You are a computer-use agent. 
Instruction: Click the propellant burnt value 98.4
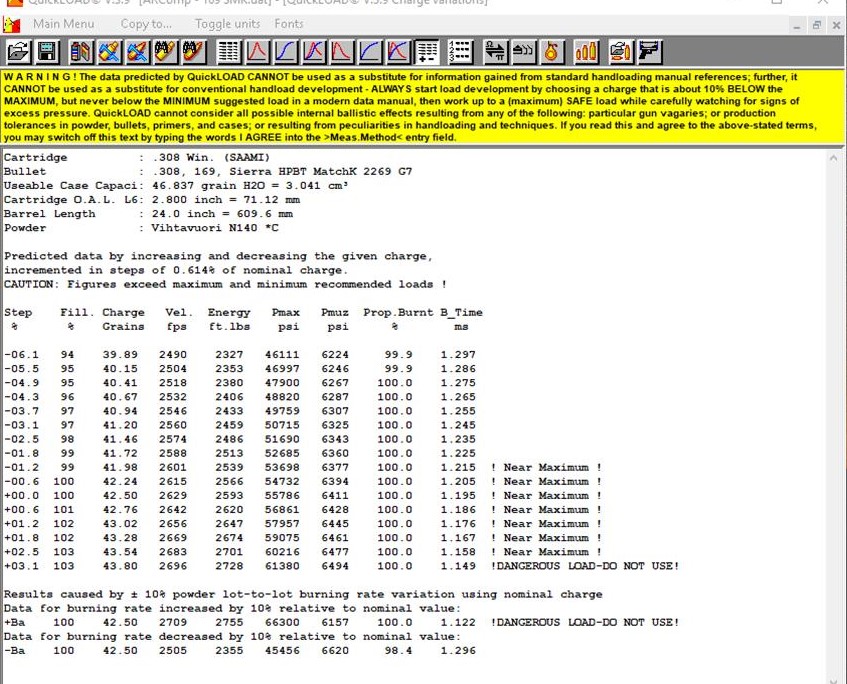pyautogui.click(x=398, y=650)
